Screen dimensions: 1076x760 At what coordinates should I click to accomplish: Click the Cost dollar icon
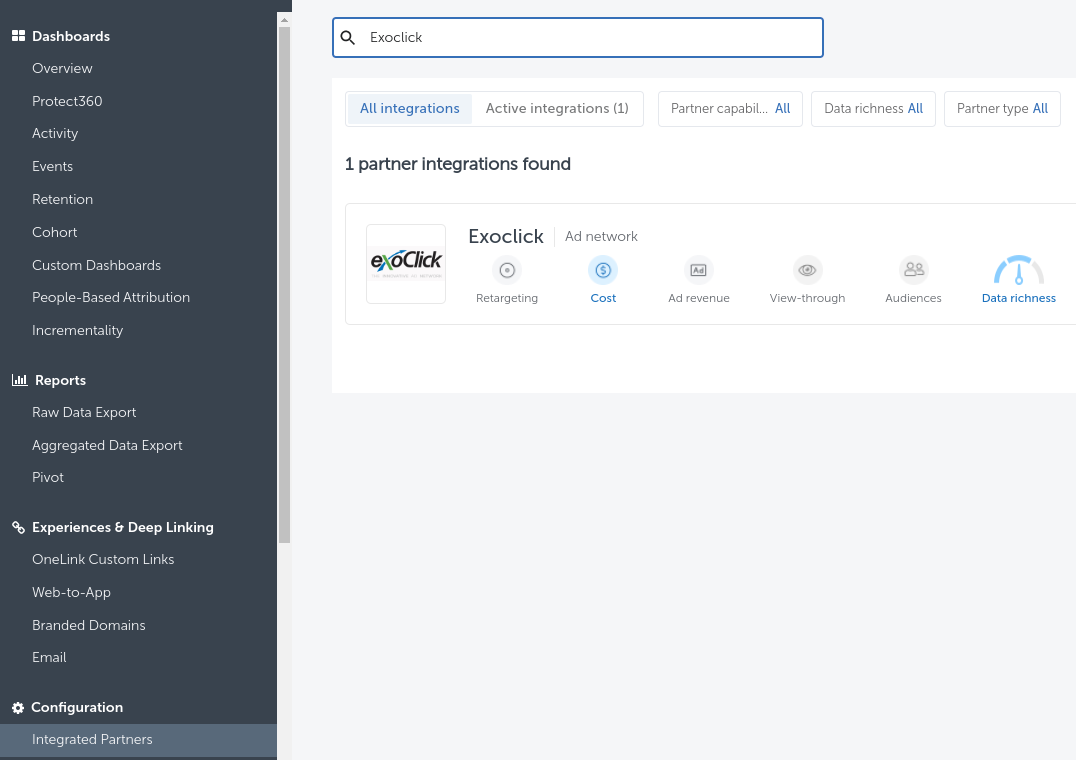click(x=603, y=270)
